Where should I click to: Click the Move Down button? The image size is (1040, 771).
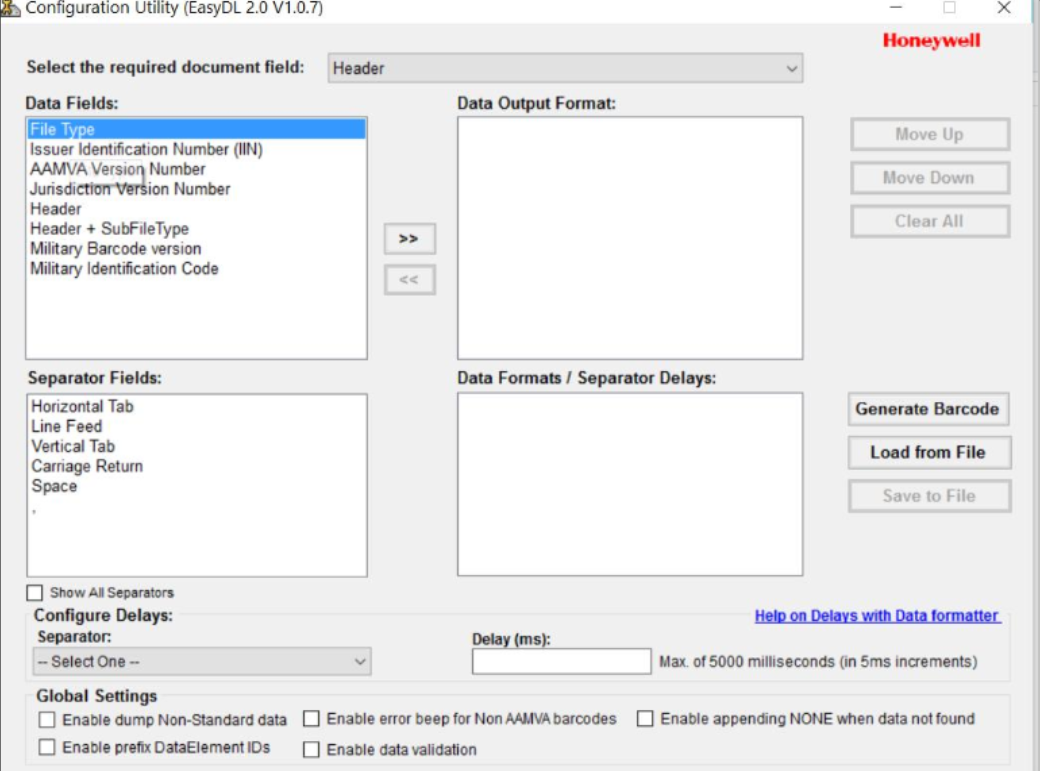click(x=929, y=178)
